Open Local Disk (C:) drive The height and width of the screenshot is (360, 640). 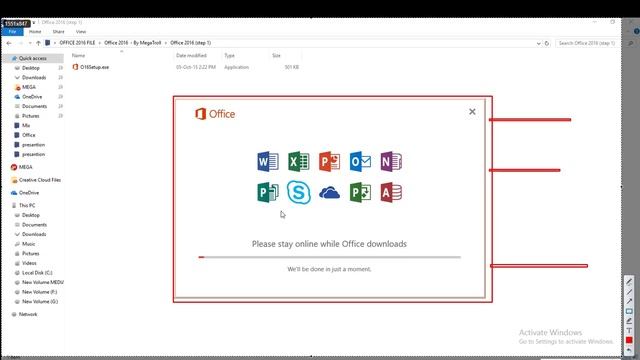tap(37, 273)
